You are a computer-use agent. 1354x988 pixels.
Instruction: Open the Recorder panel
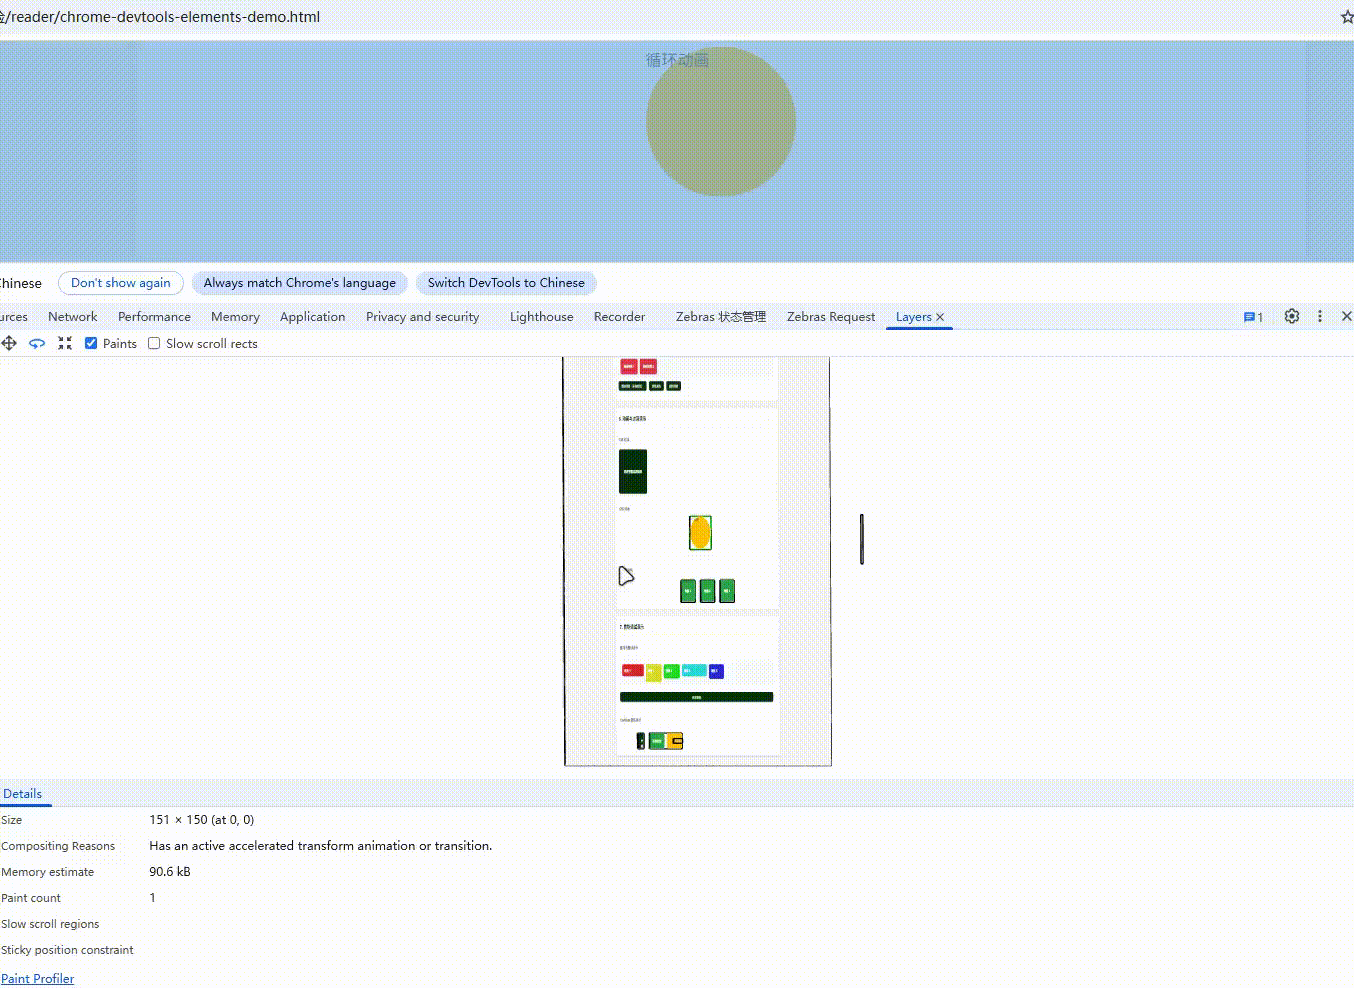click(x=619, y=316)
